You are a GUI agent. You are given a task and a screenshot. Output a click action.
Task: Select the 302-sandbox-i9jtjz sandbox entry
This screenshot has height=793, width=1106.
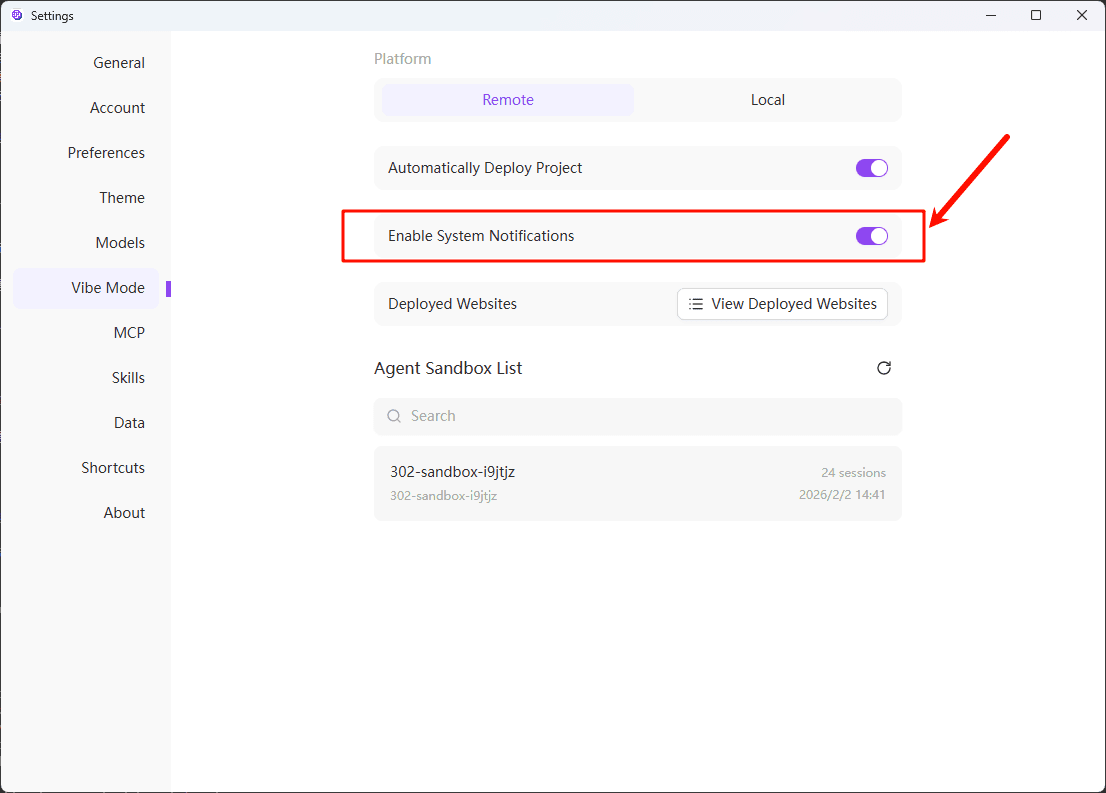coord(637,483)
